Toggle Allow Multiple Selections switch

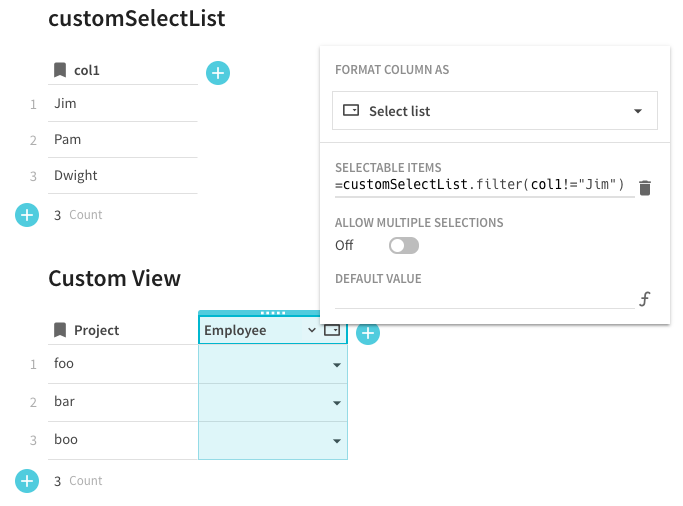point(403,245)
